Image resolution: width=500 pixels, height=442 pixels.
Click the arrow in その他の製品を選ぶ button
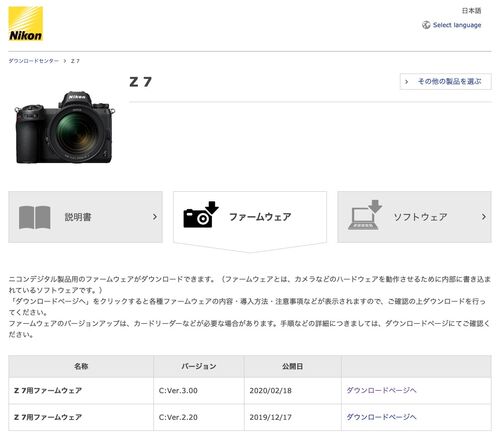[x=406, y=81]
